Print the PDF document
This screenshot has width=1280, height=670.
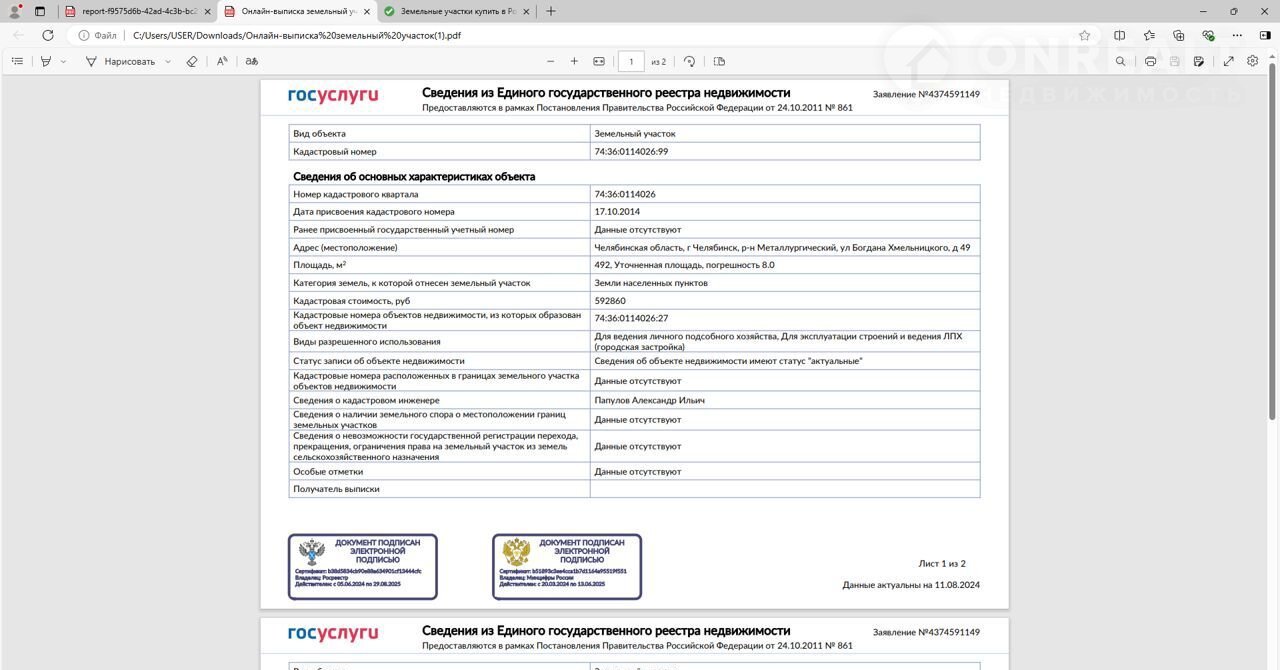[x=1151, y=61]
